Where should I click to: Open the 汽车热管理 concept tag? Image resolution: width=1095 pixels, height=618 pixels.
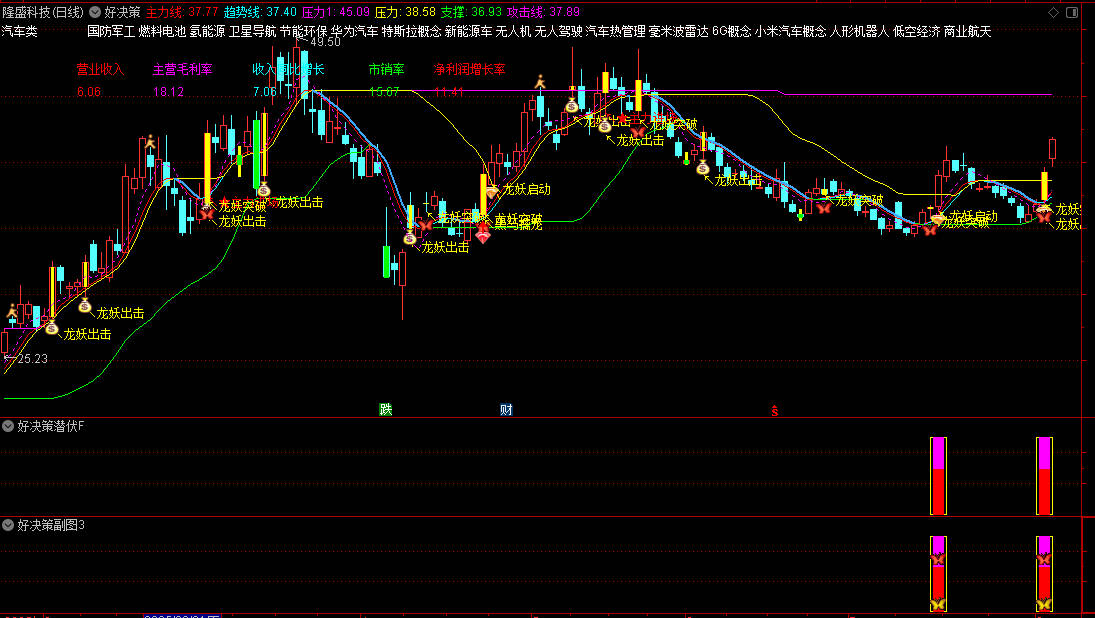[615, 31]
